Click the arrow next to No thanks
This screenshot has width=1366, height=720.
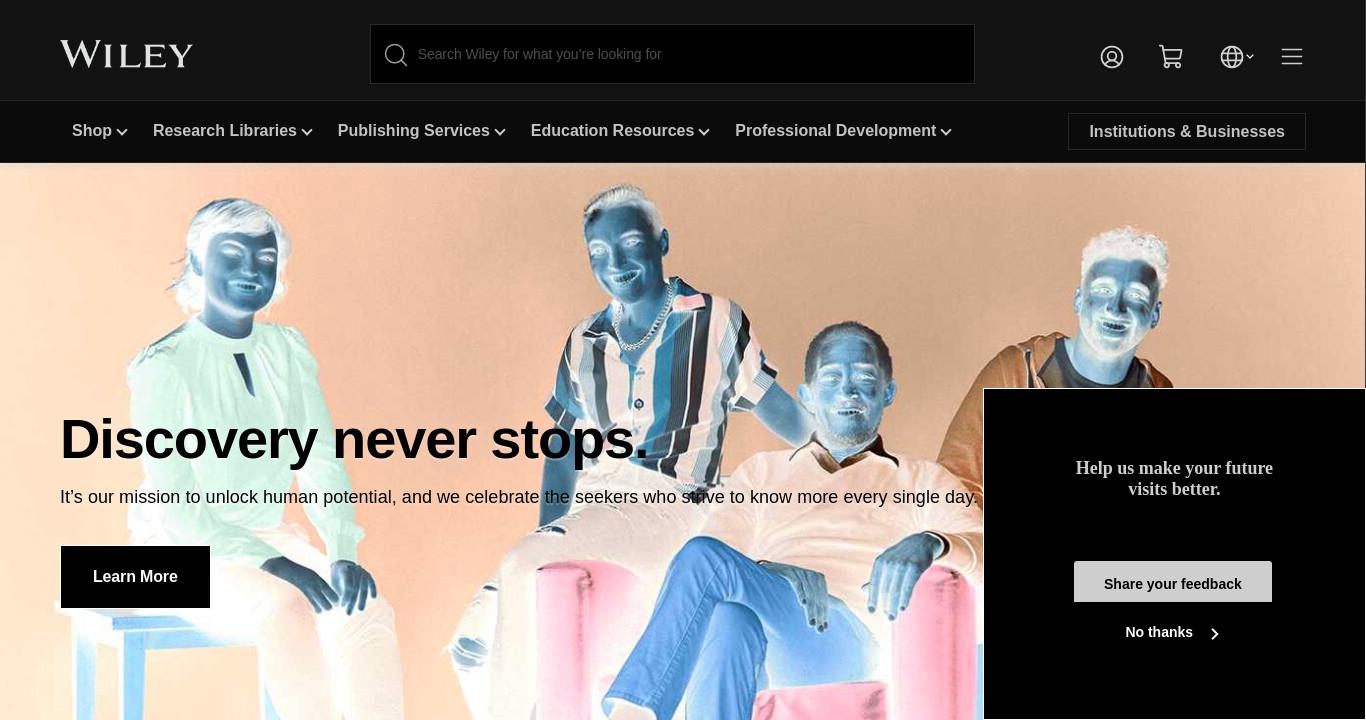(x=1215, y=634)
